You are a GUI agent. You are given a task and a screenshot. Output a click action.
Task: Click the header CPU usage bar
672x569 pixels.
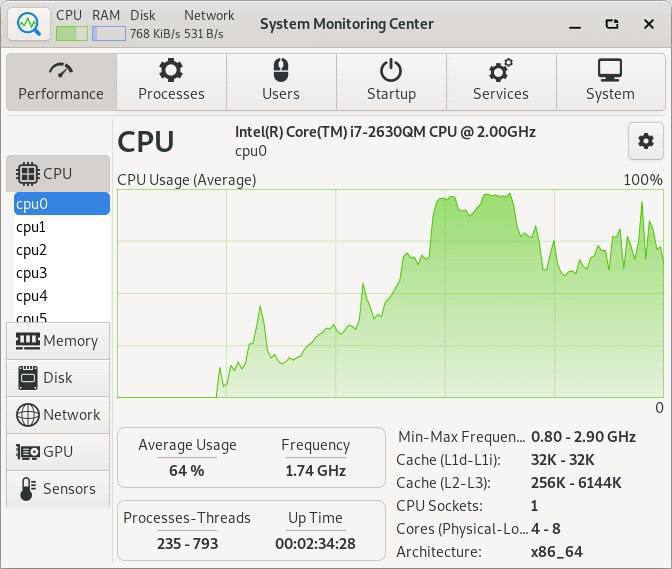(72, 33)
